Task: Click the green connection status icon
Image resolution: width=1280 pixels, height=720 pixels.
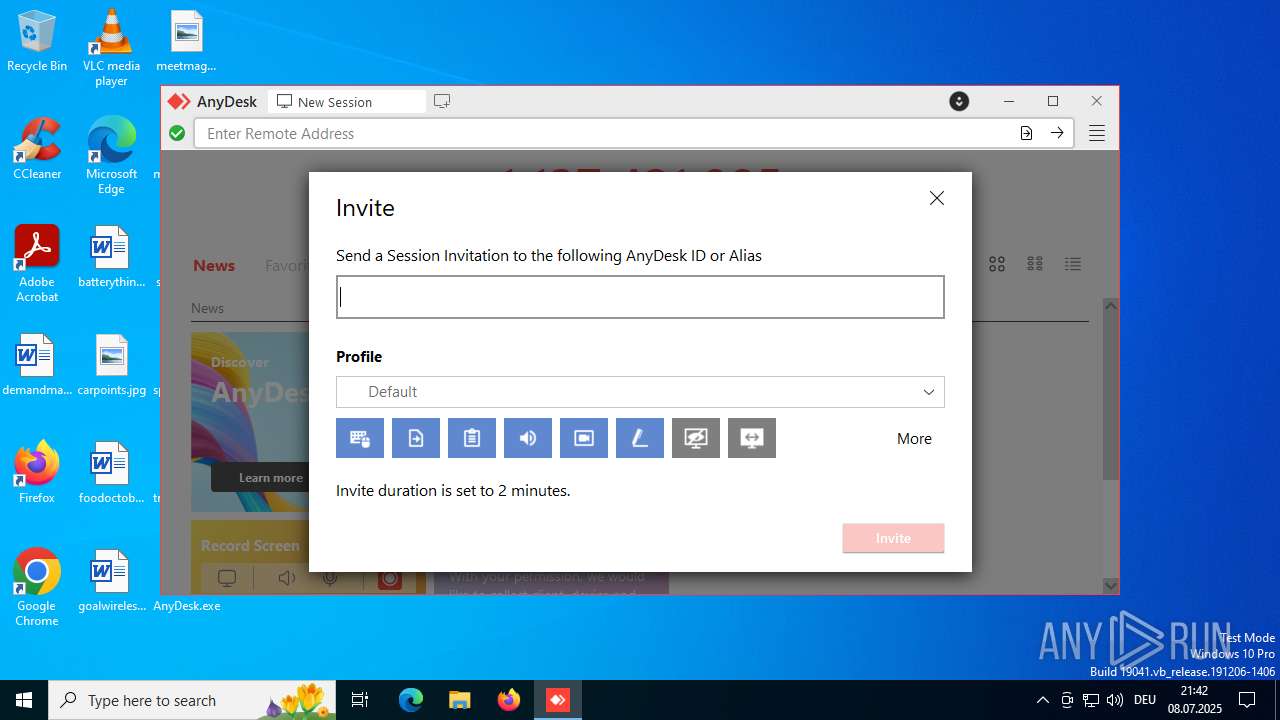Action: click(177, 133)
